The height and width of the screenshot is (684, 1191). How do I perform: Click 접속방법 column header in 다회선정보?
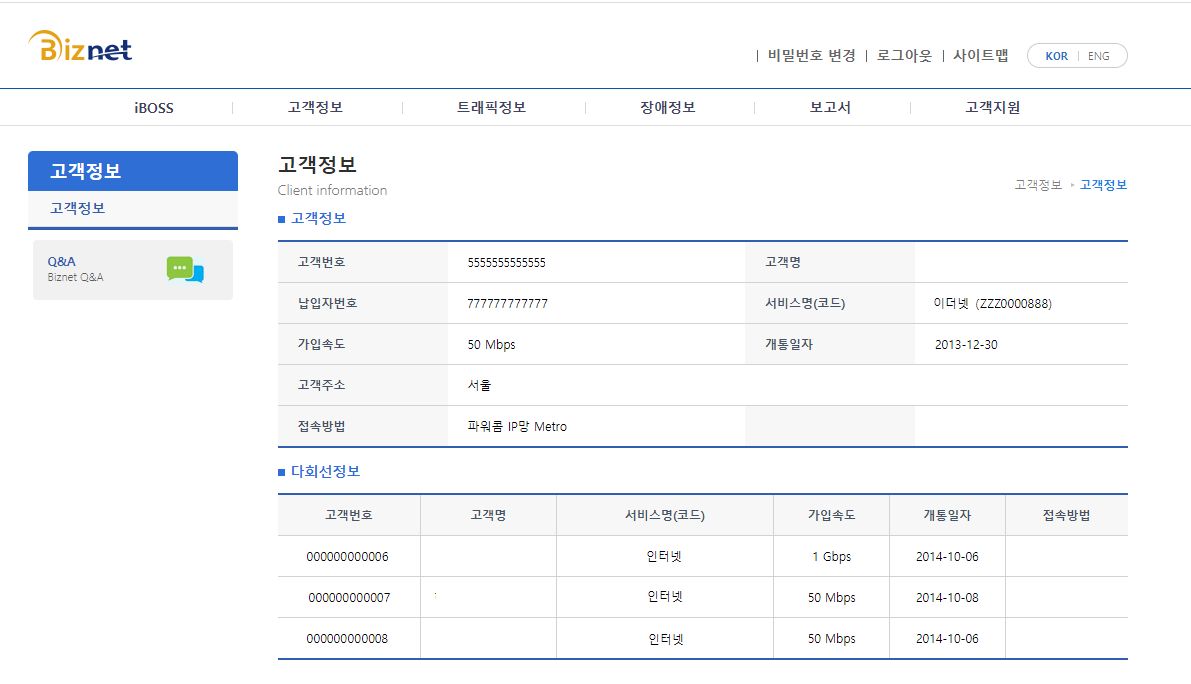point(1066,515)
